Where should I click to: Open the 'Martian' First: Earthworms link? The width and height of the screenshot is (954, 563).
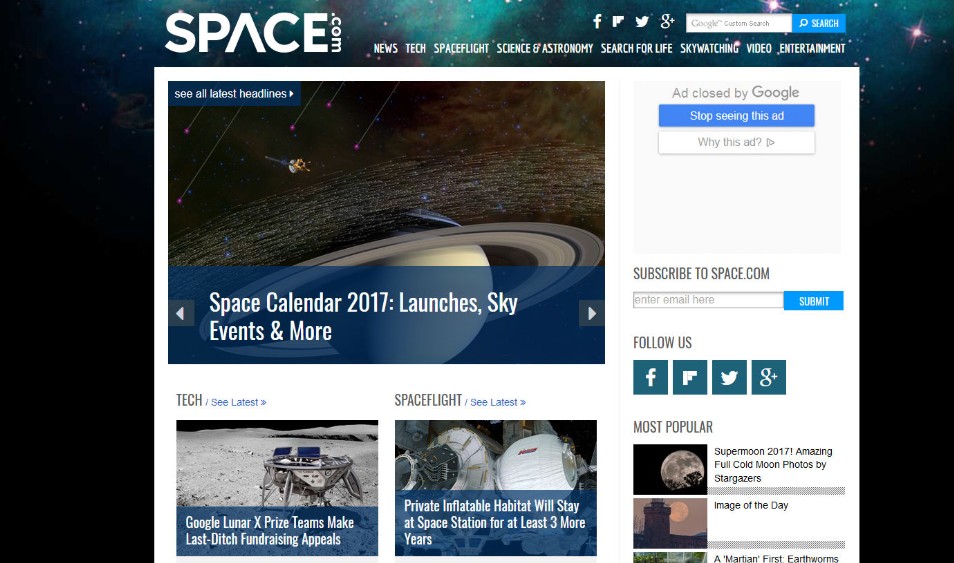click(776, 558)
